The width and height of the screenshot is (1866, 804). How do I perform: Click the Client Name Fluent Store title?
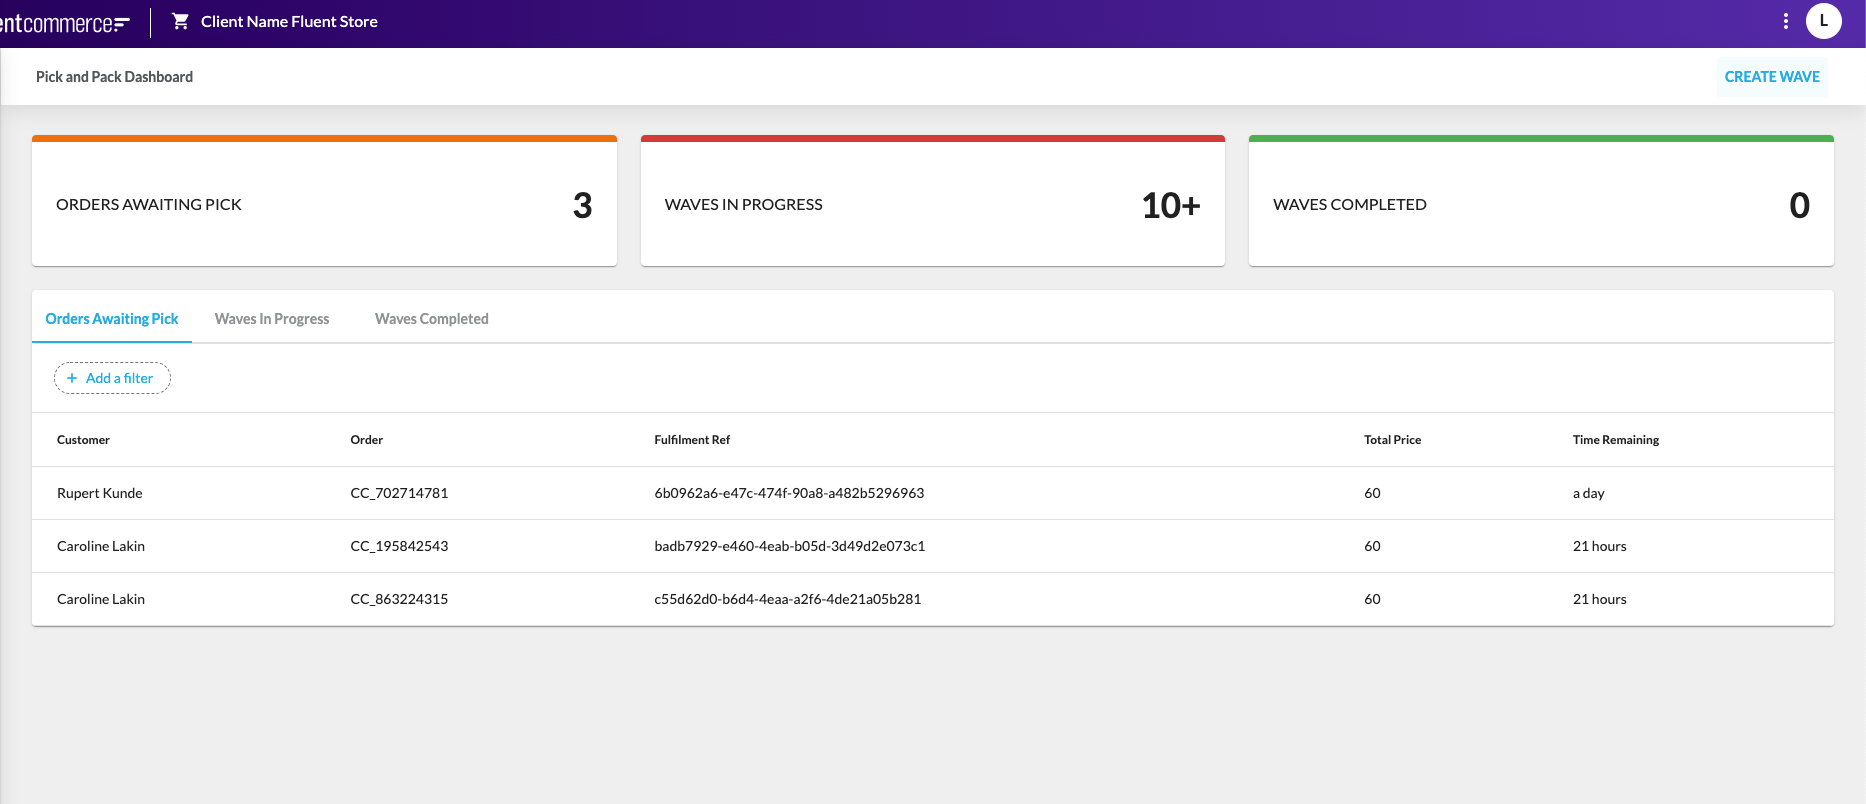[289, 22]
